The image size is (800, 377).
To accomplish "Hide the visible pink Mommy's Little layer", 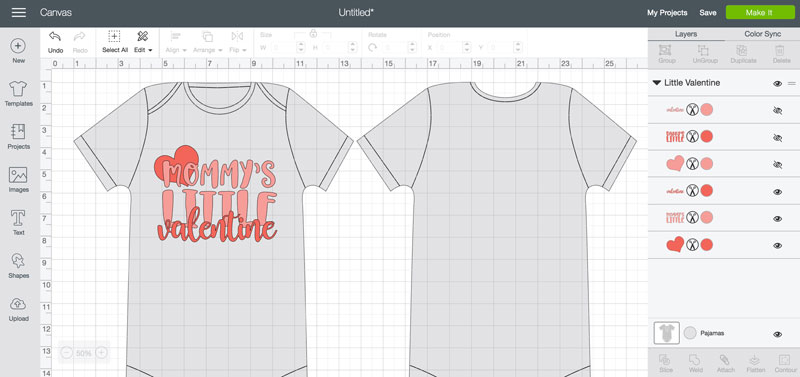I will pyautogui.click(x=778, y=219).
